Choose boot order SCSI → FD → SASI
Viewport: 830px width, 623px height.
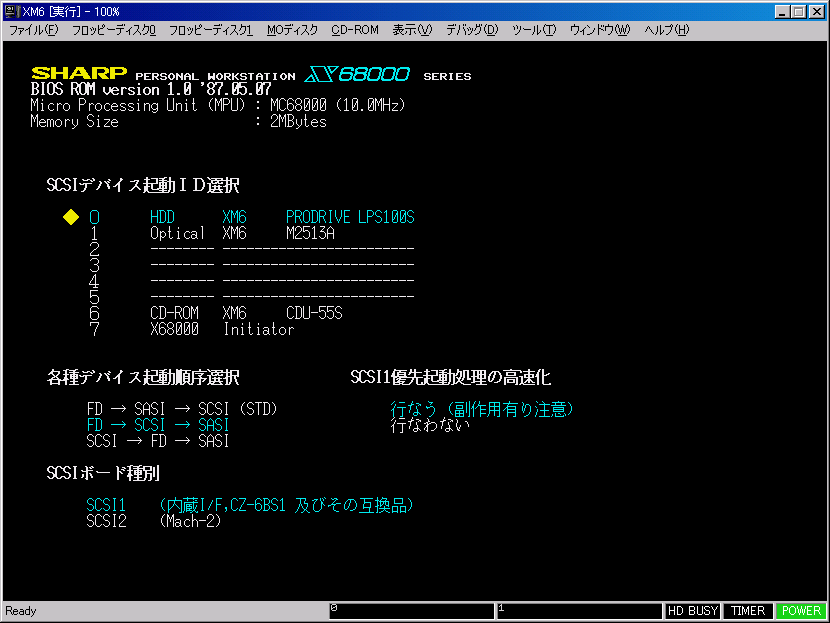(x=158, y=441)
